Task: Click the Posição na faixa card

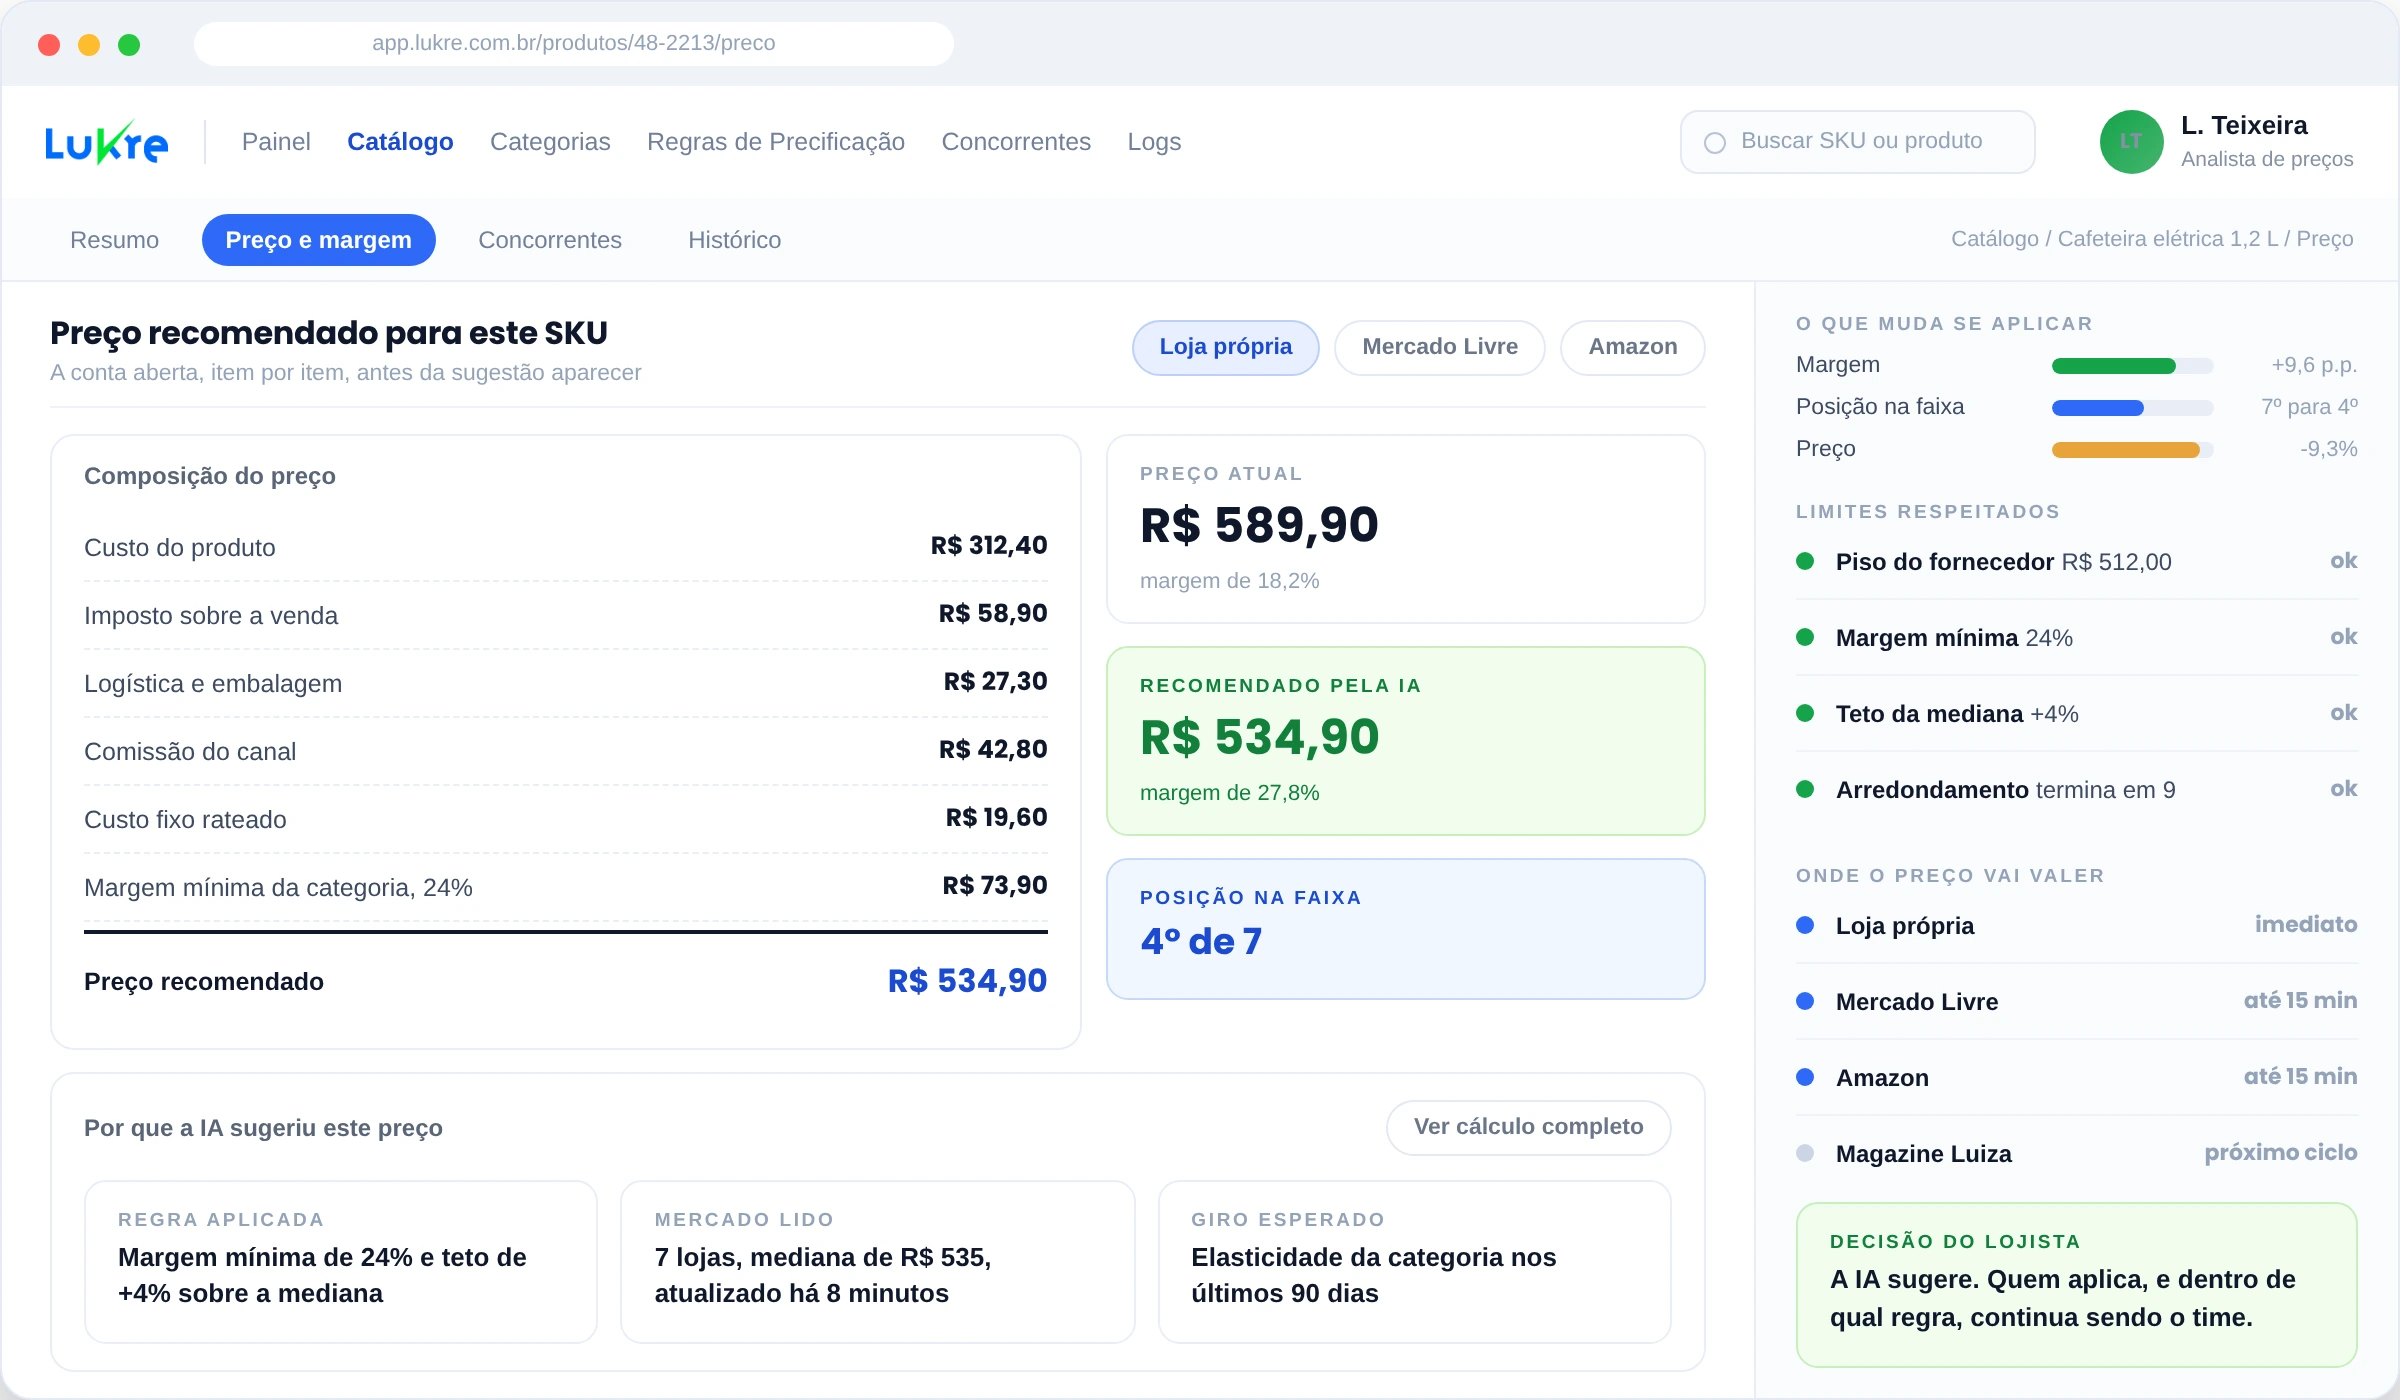Action: tap(1406, 929)
